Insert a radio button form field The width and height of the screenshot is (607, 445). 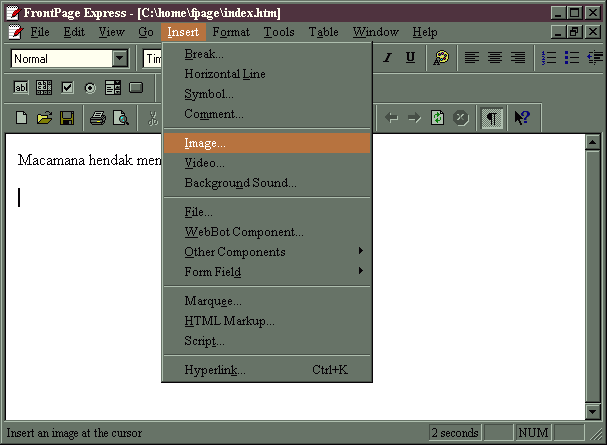90,88
